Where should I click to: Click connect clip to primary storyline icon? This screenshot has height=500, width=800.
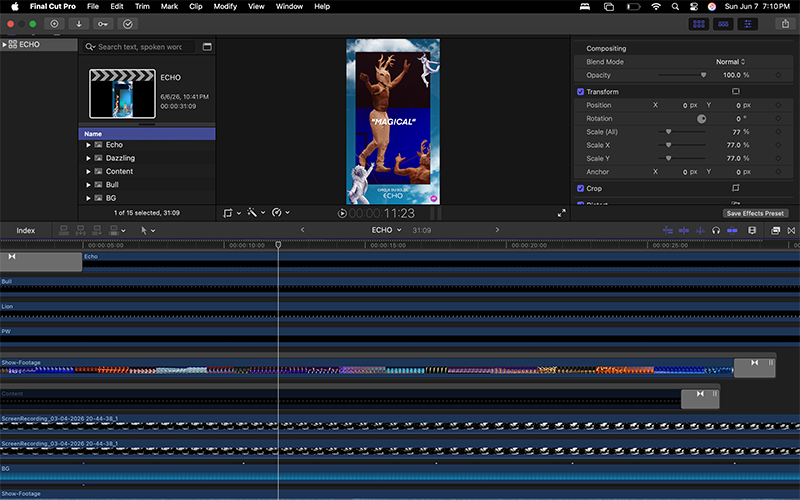click(x=64, y=231)
